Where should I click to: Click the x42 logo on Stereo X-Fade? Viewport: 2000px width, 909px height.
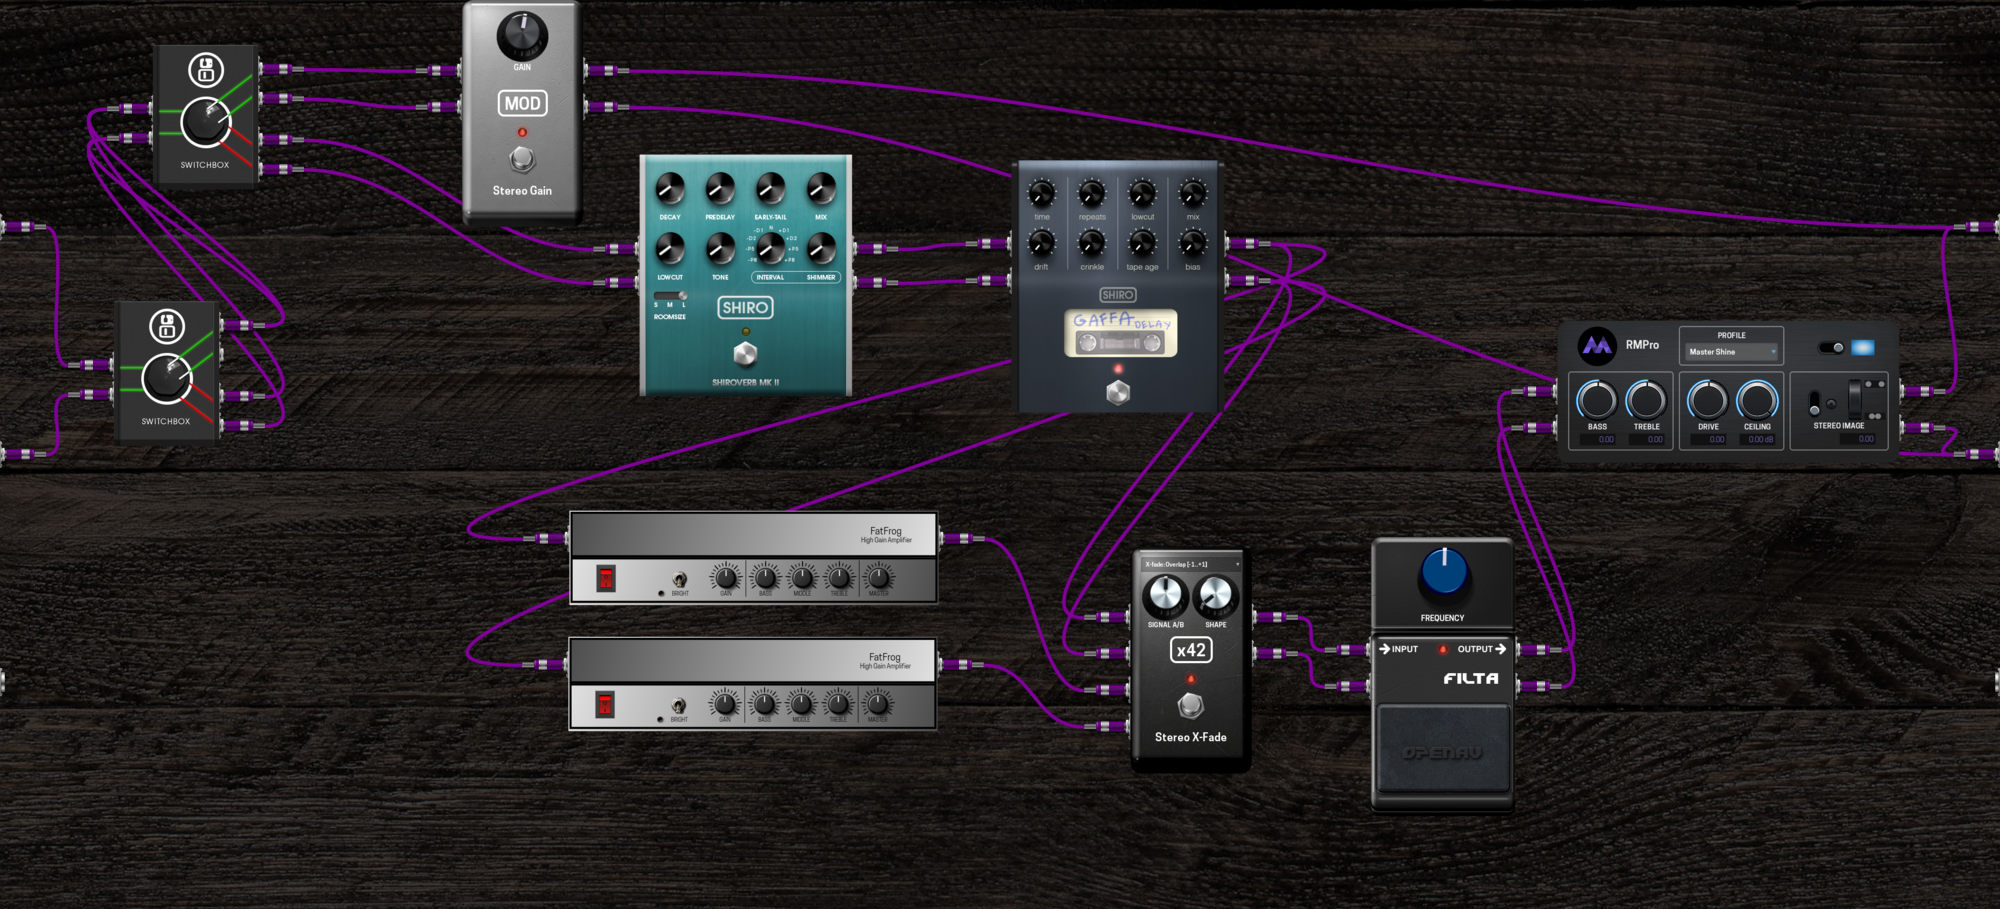tap(1190, 650)
